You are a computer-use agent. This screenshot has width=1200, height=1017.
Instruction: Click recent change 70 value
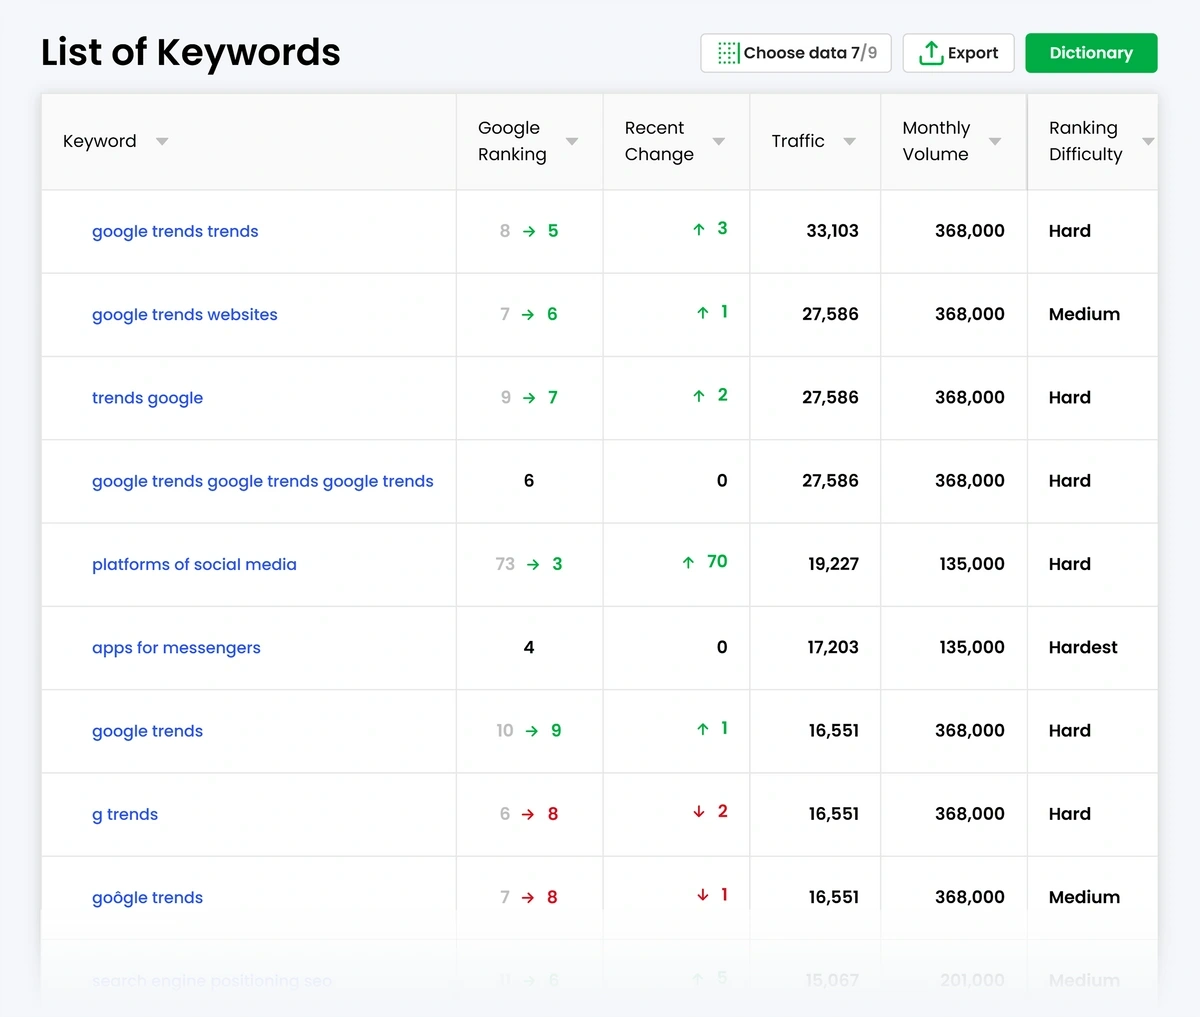point(717,562)
